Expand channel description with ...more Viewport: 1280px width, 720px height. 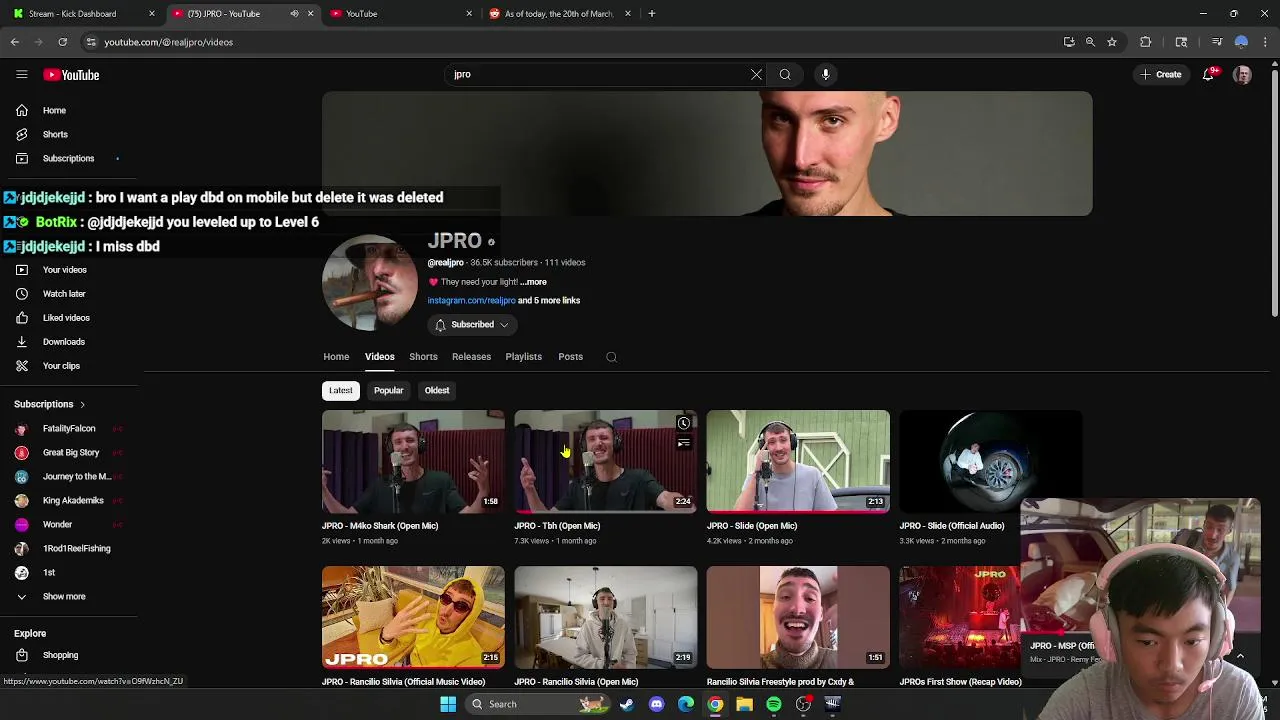(533, 282)
